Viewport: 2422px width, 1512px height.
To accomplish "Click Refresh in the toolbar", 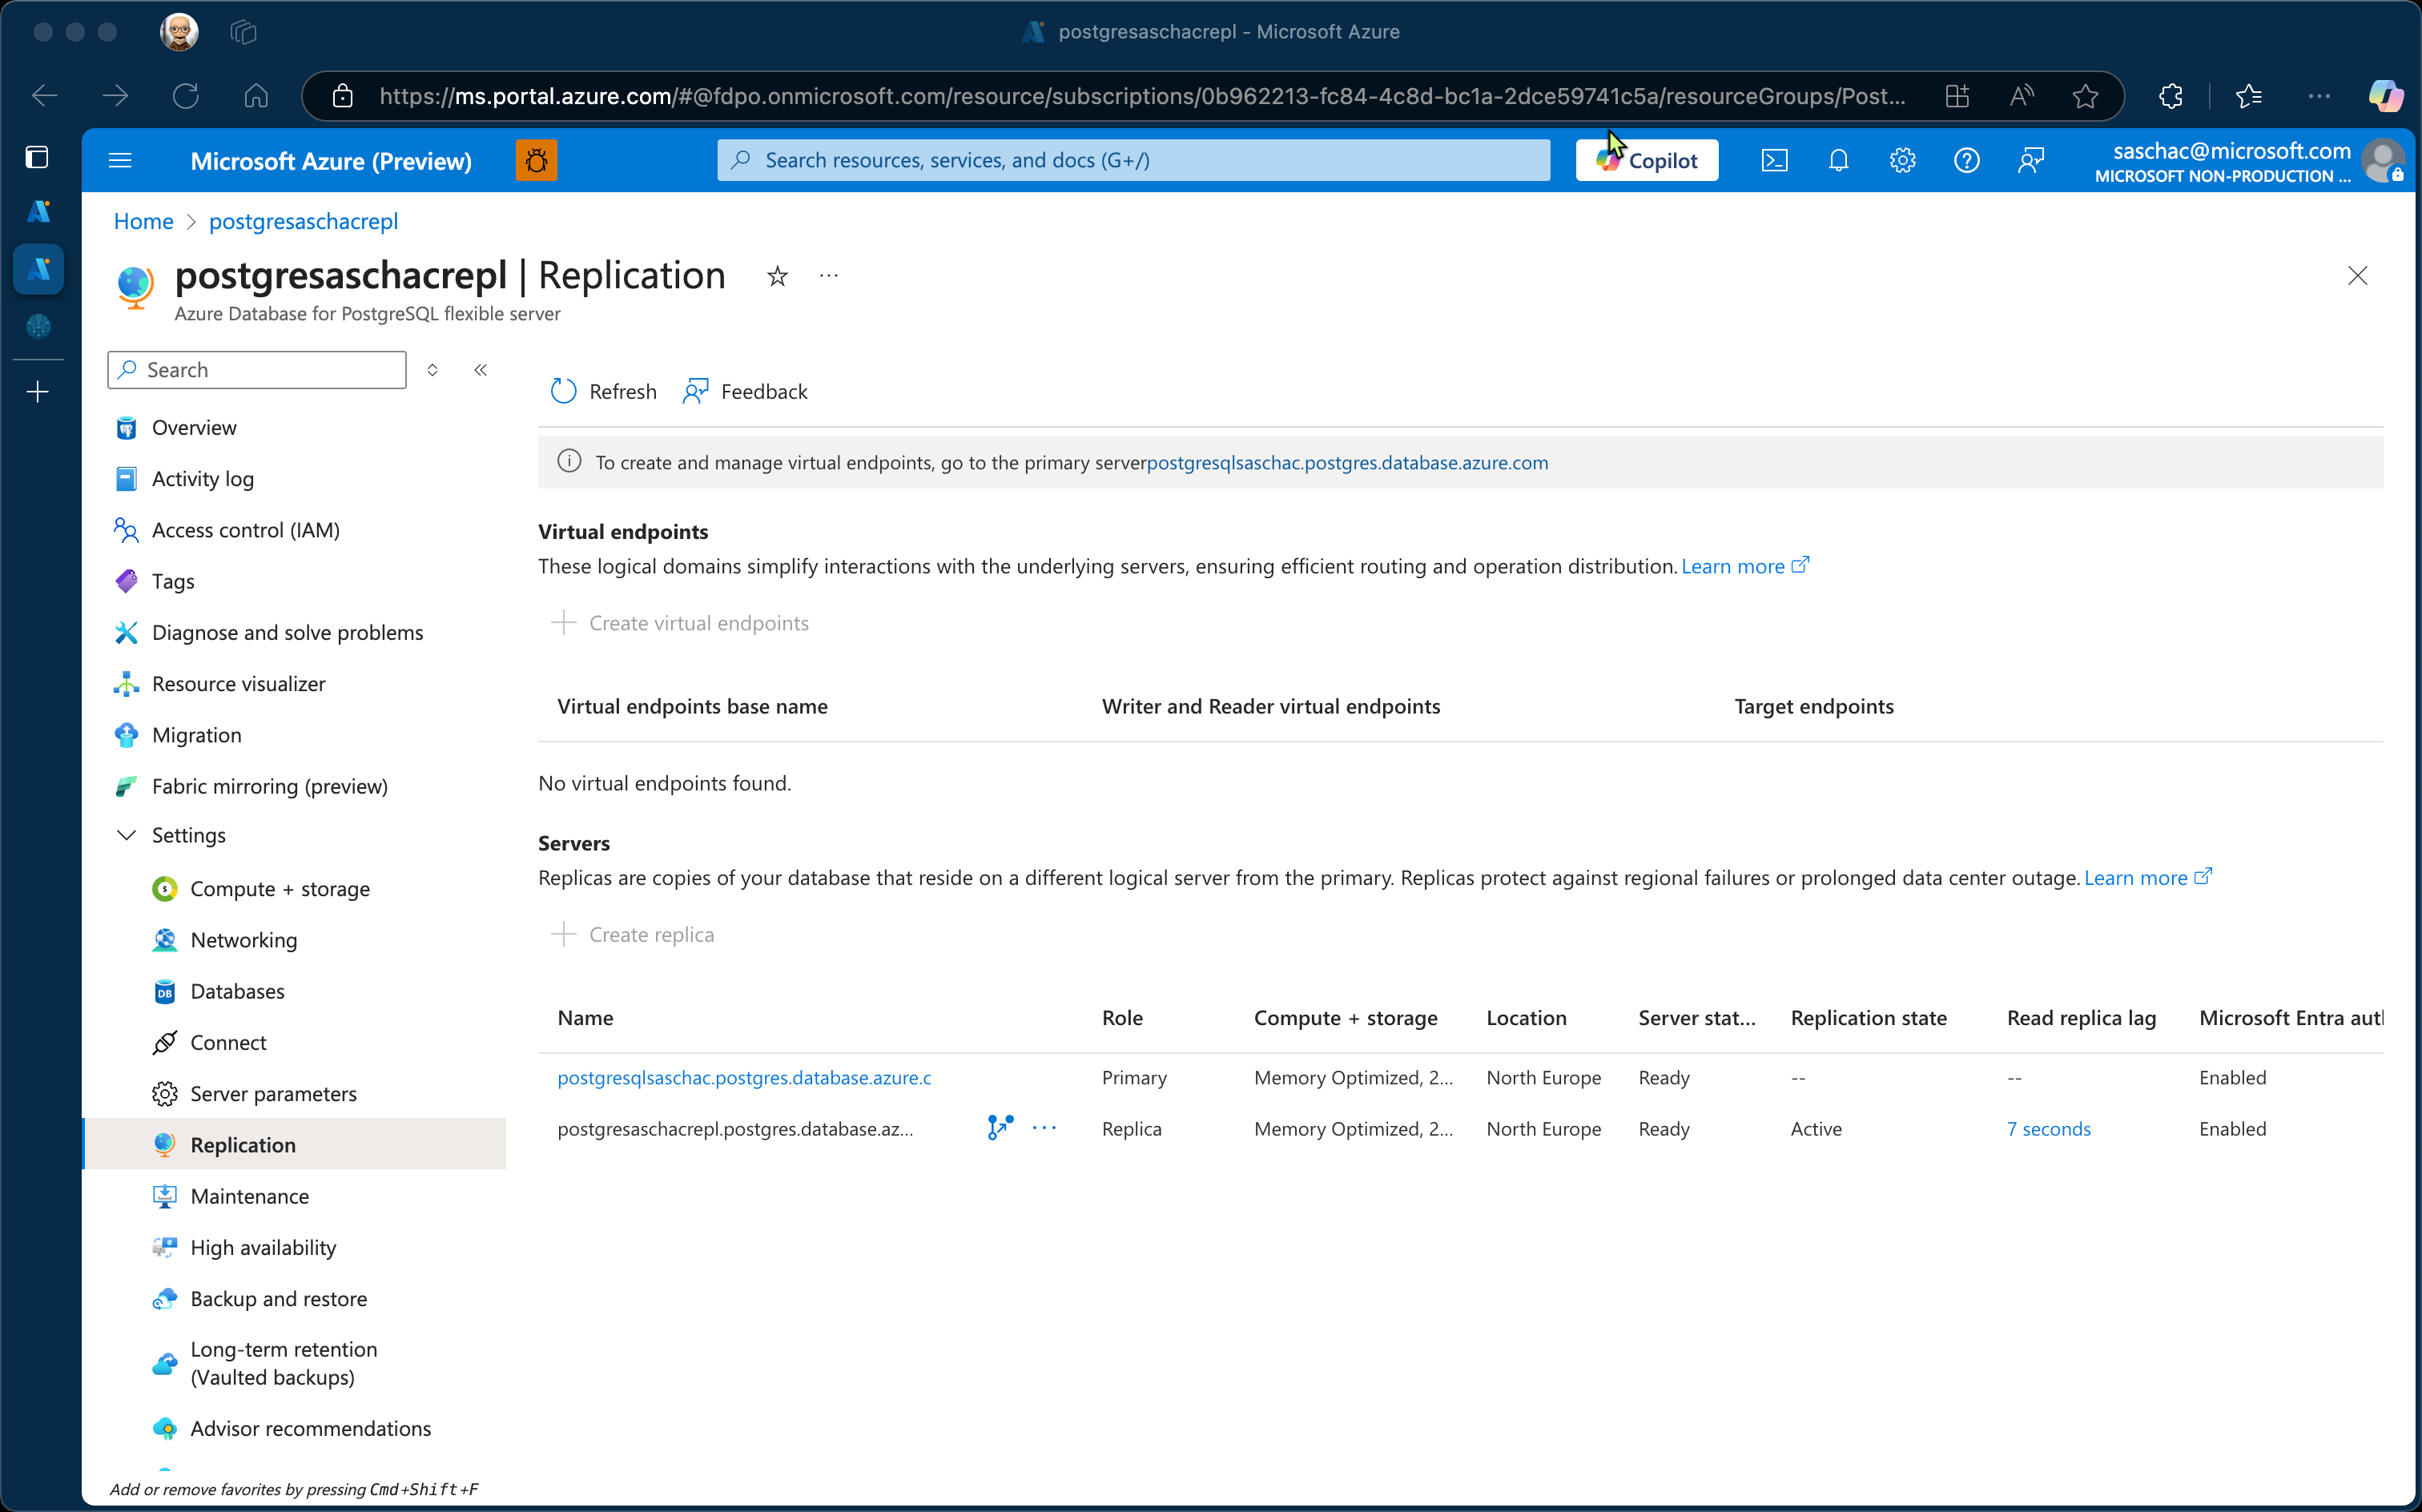I will (x=604, y=391).
